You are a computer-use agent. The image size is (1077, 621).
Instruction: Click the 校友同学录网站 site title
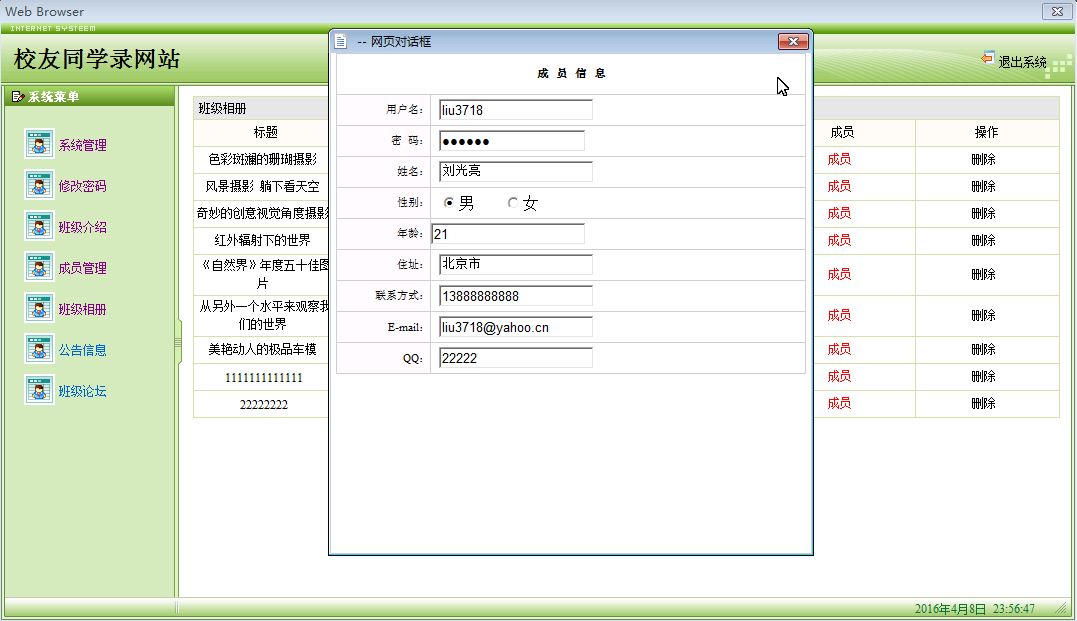97,59
